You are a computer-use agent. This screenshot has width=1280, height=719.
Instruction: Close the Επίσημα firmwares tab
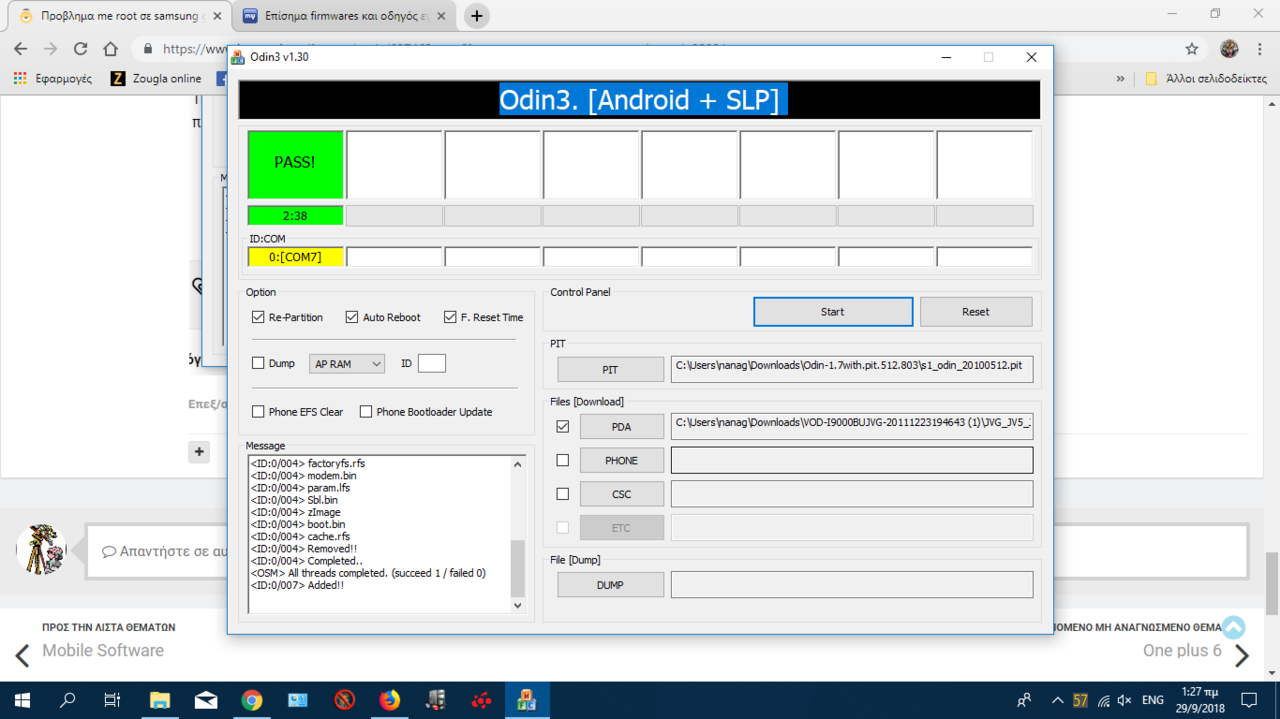(x=442, y=16)
